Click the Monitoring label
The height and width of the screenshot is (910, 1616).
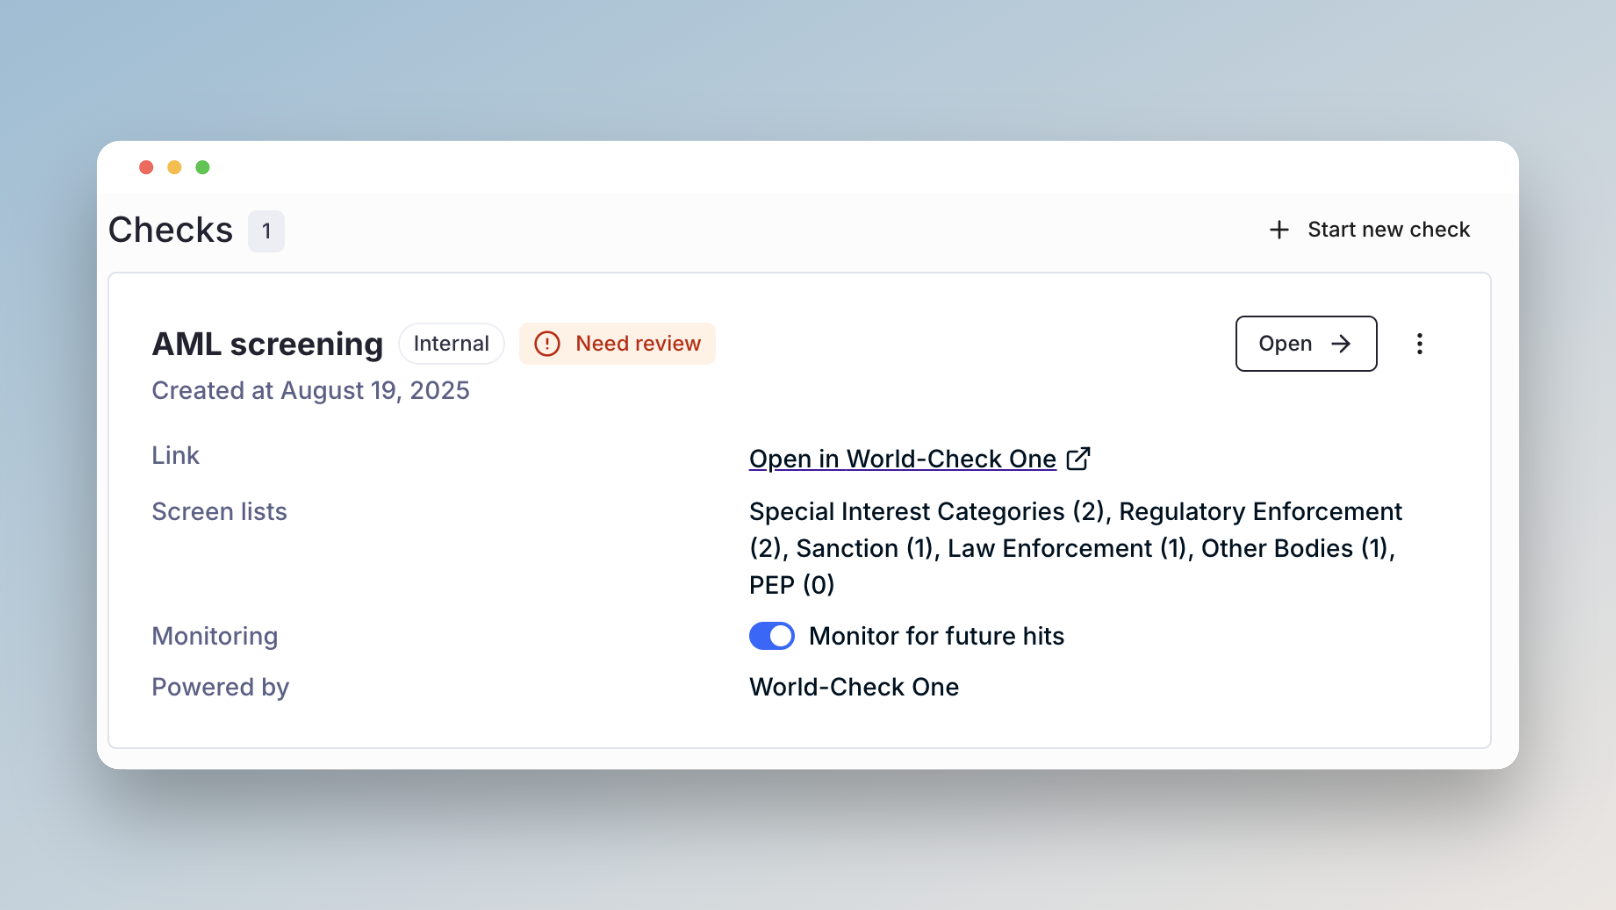pyautogui.click(x=215, y=636)
